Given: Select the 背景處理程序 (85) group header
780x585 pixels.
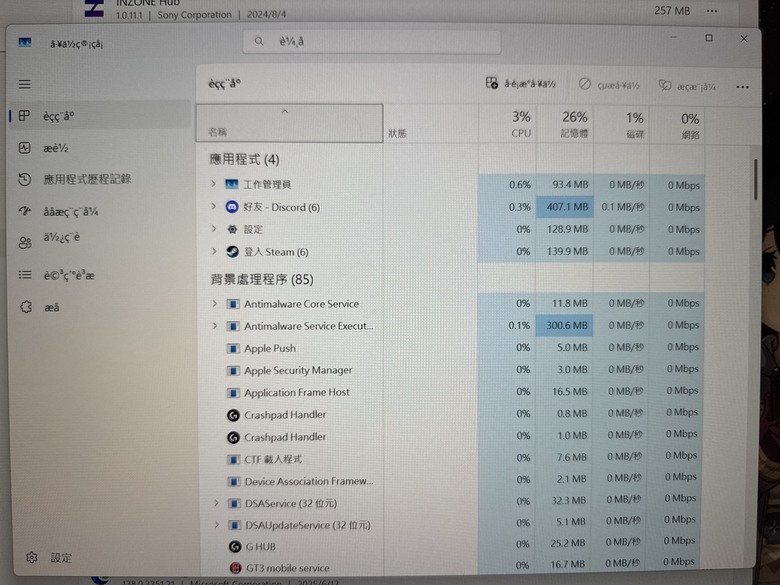Looking at the screenshot, I should pyautogui.click(x=262, y=279).
